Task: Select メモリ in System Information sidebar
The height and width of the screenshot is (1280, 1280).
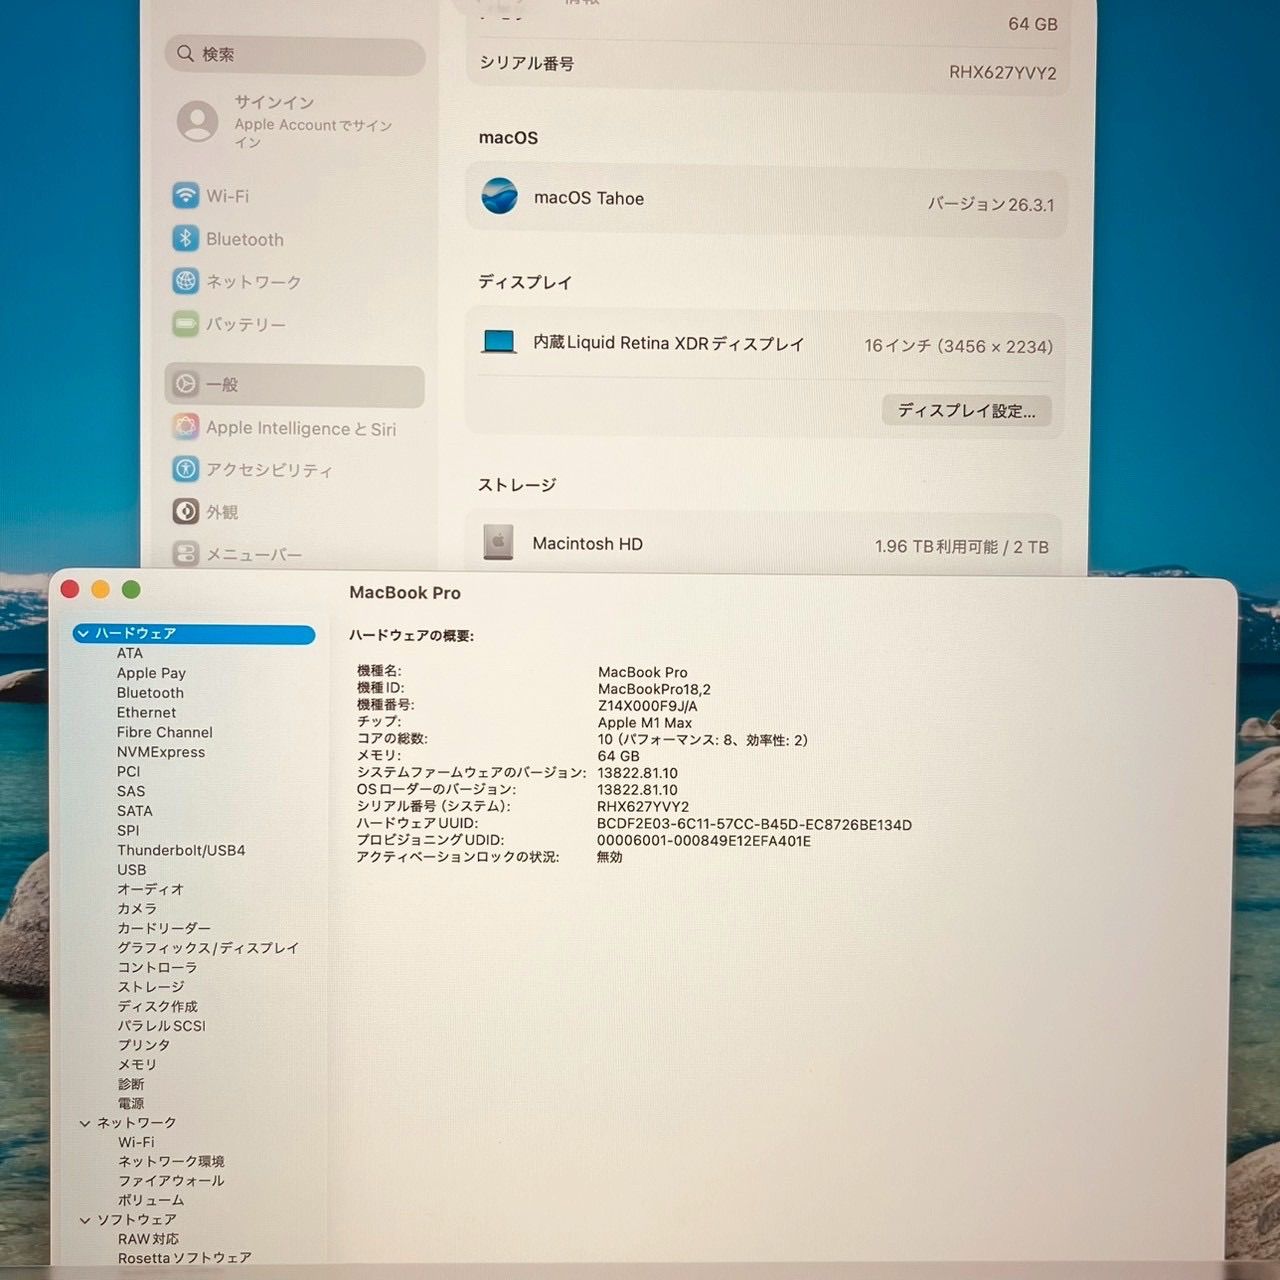Action: pyautogui.click(x=137, y=1065)
